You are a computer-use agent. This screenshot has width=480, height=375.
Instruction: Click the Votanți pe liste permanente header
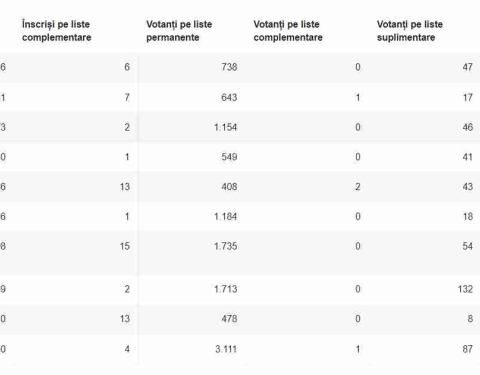point(179,31)
